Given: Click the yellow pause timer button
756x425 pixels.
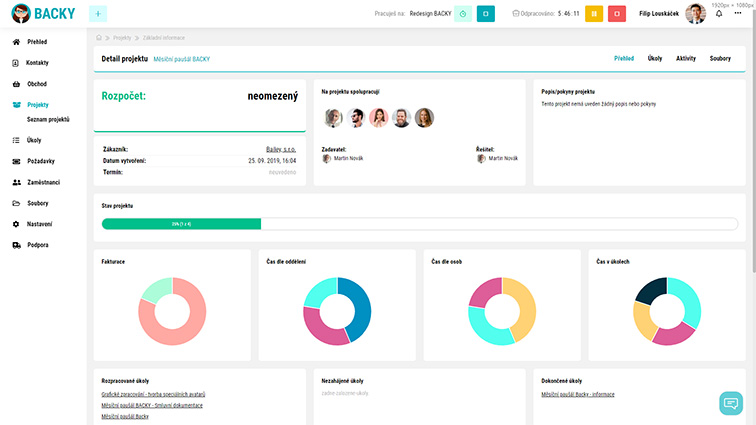Looking at the screenshot, I should pyautogui.click(x=593, y=14).
